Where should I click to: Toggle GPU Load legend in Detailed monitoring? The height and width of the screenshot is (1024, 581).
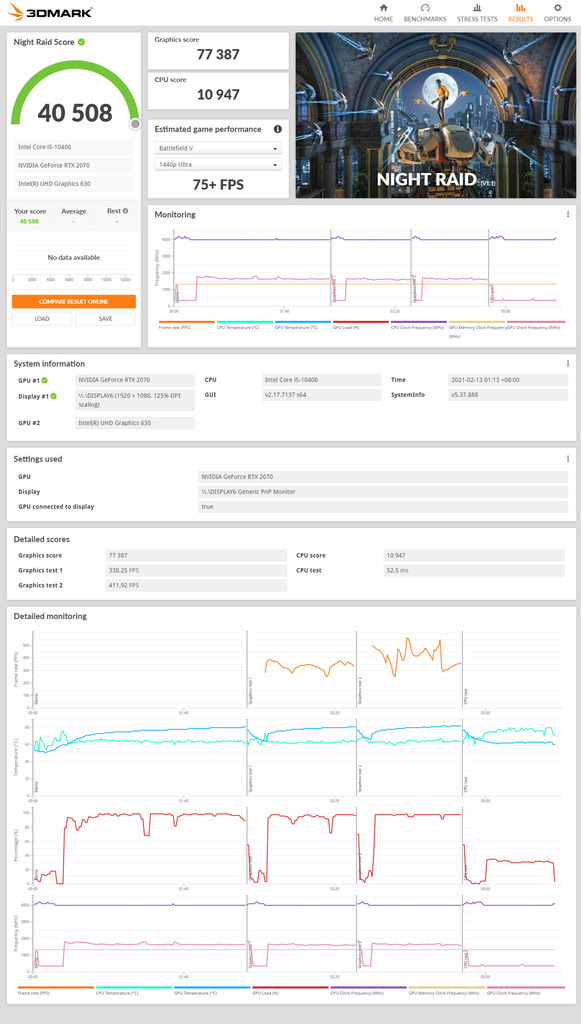coord(290,990)
